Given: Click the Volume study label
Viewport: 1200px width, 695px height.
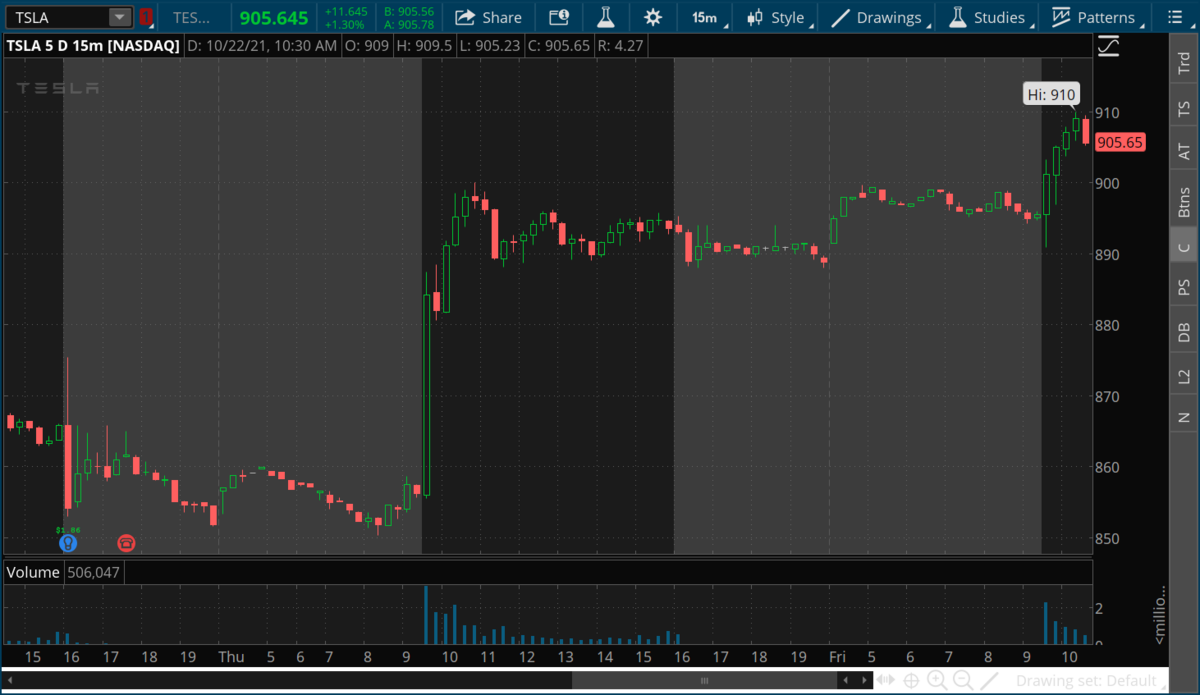Looking at the screenshot, I should click(33, 572).
